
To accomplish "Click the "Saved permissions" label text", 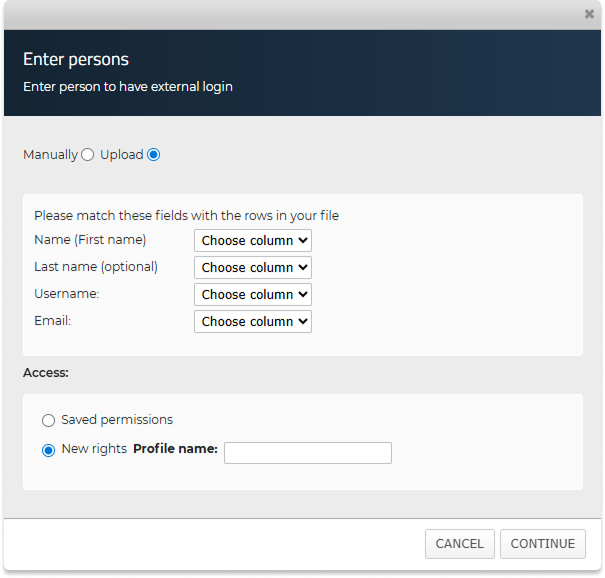I will (117, 420).
